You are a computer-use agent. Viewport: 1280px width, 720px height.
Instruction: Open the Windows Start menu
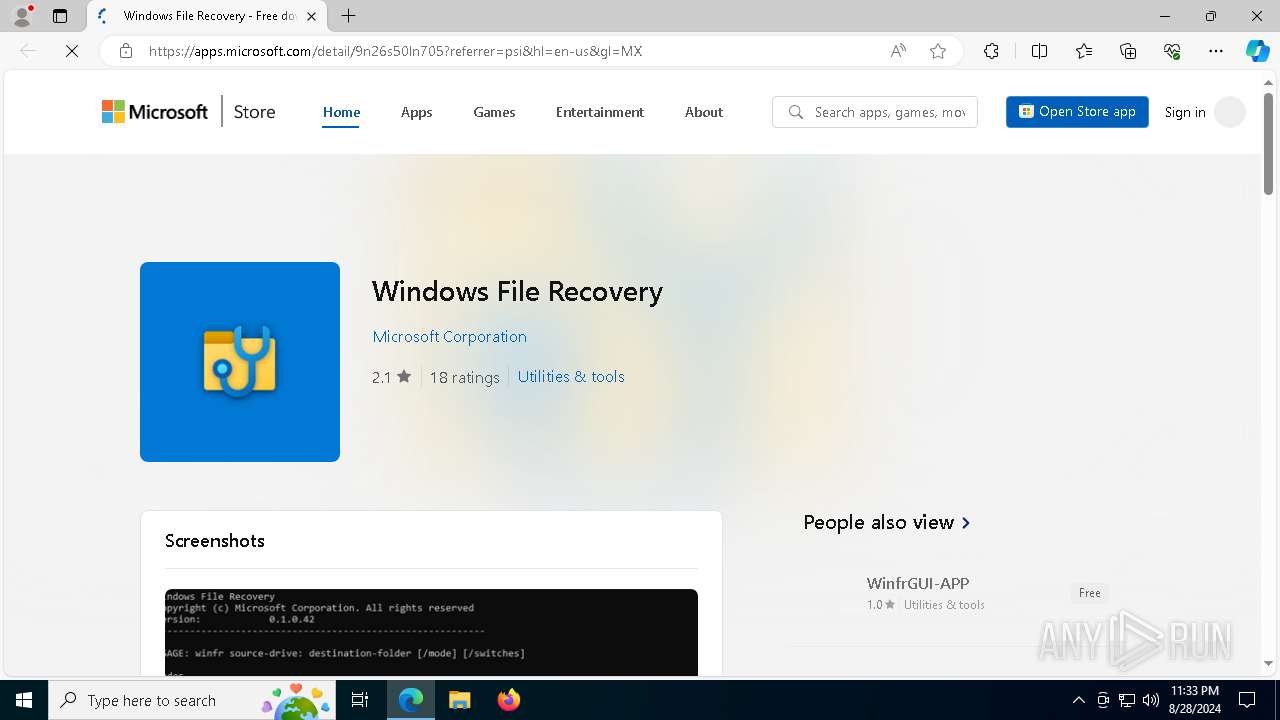[24, 700]
